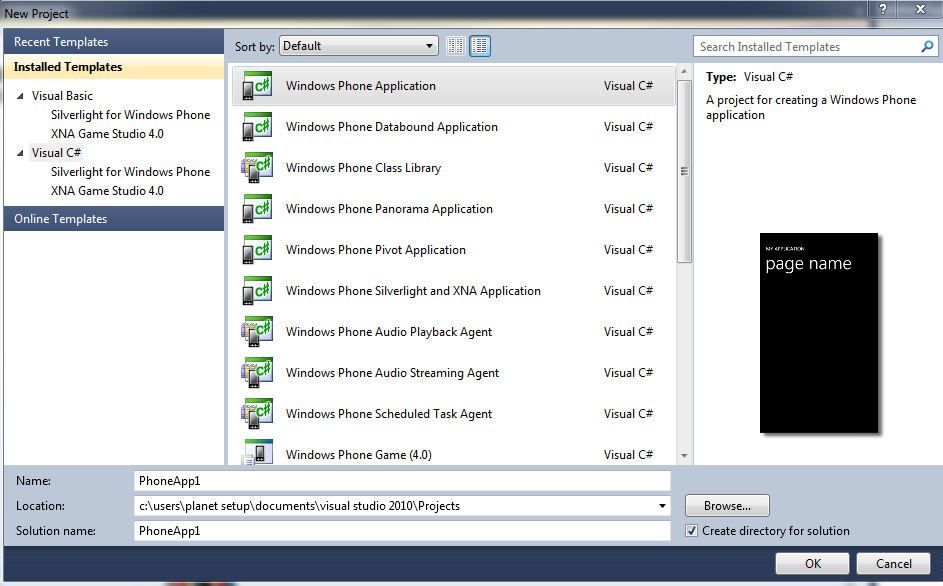This screenshot has height=586, width=943.
Task: Click the template list scrollbar thumb
Action: [684, 171]
